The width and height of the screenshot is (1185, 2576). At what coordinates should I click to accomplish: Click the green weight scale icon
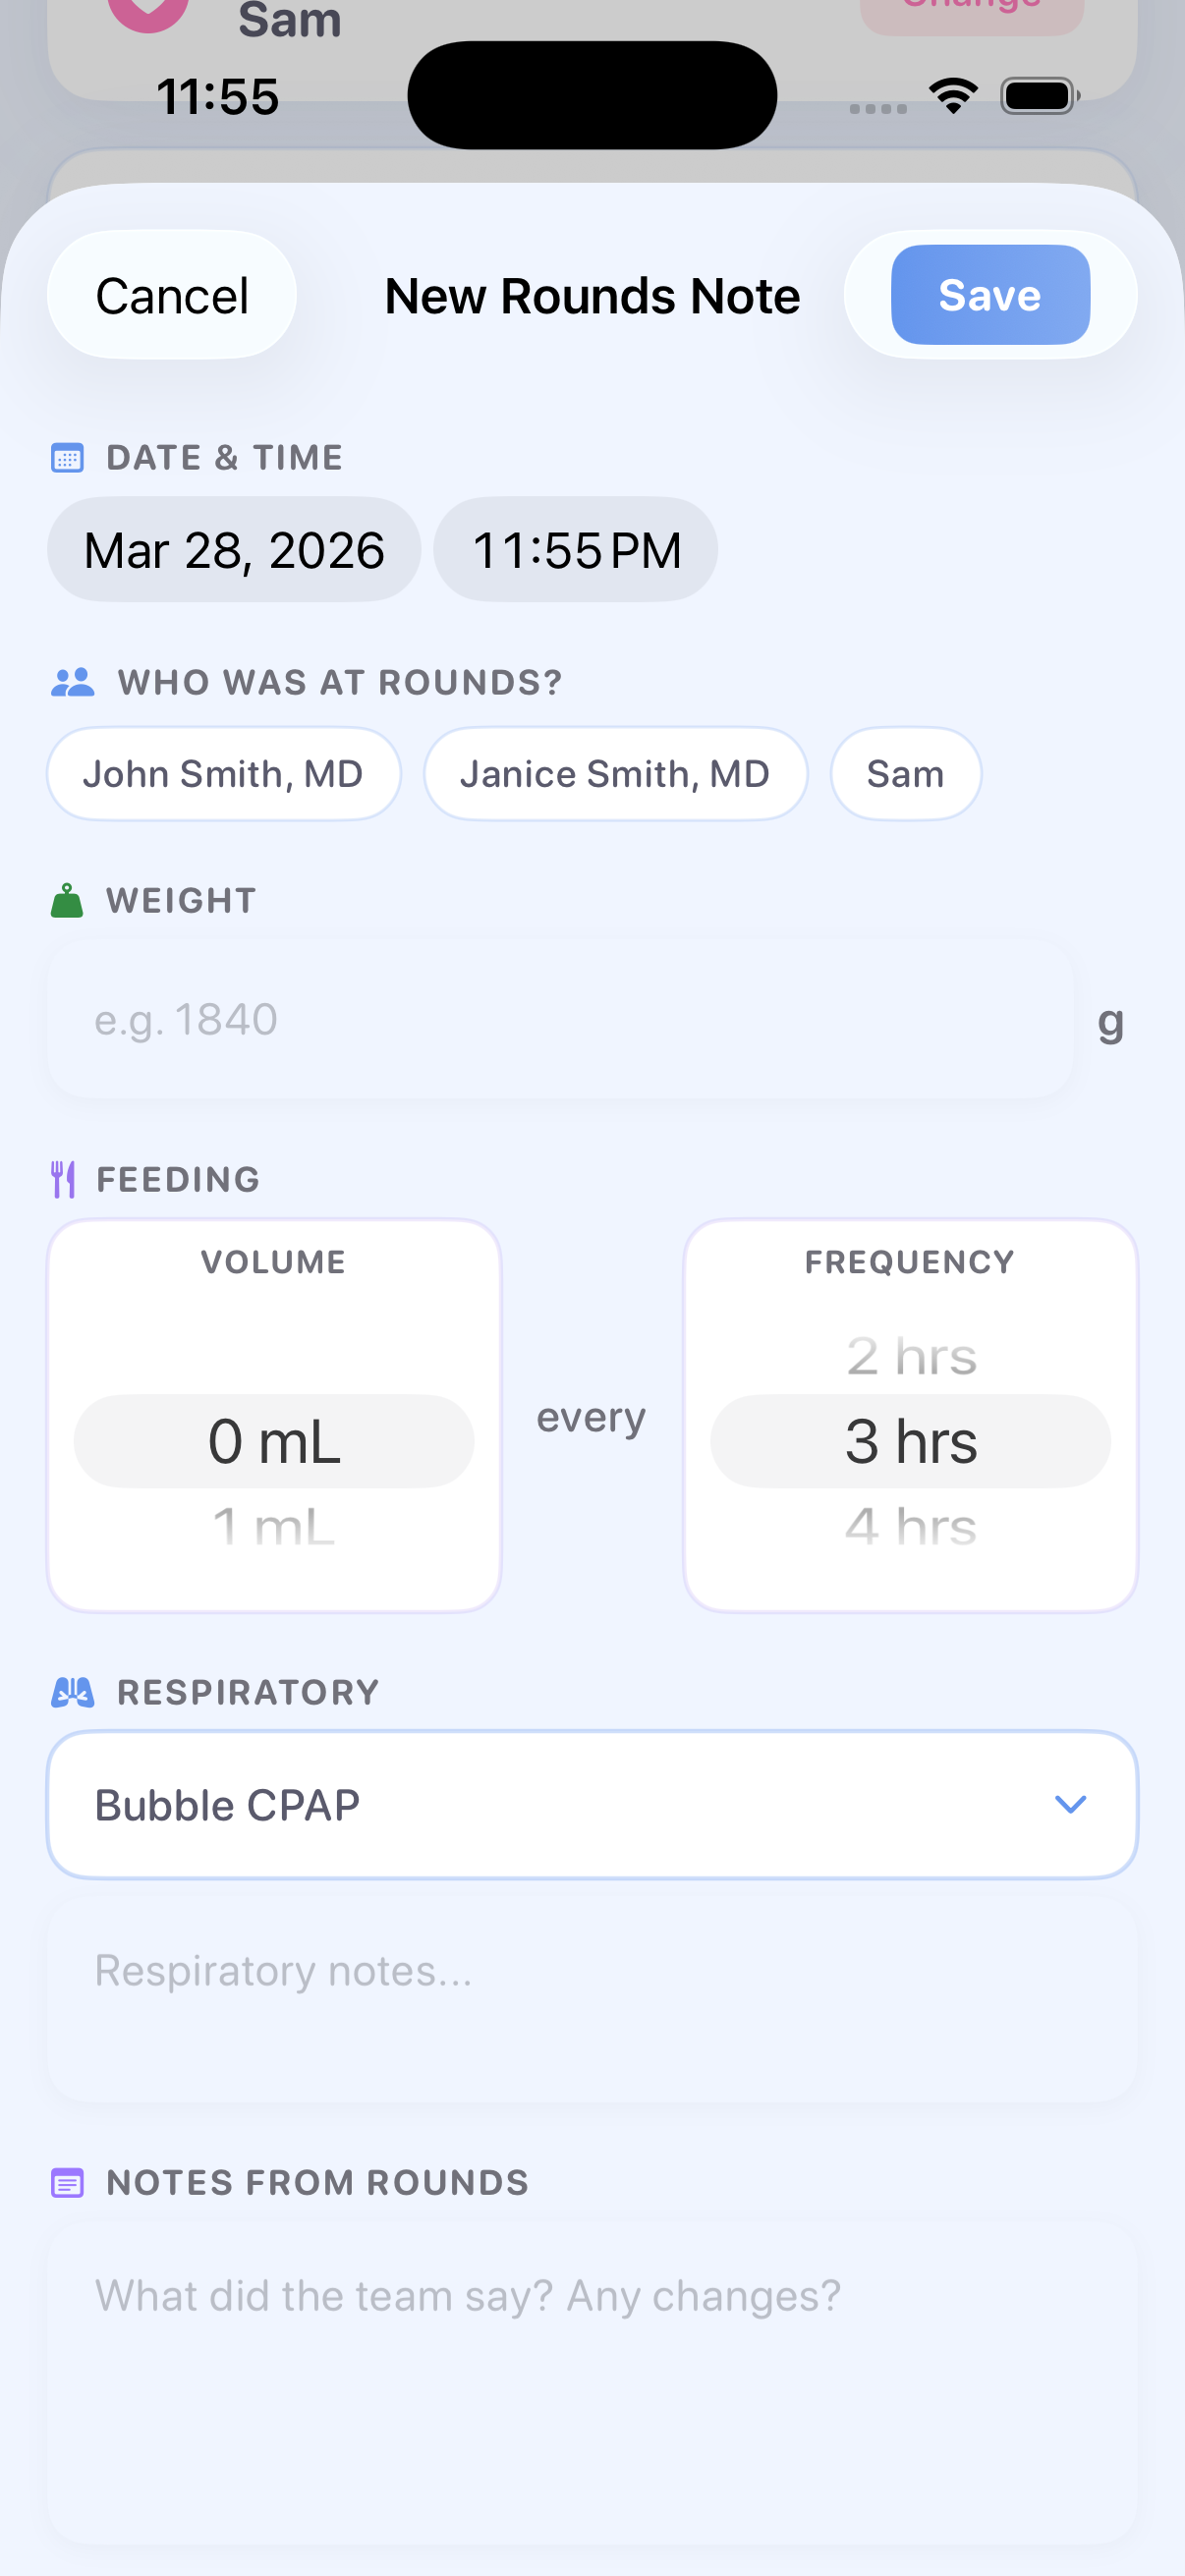pos(67,900)
